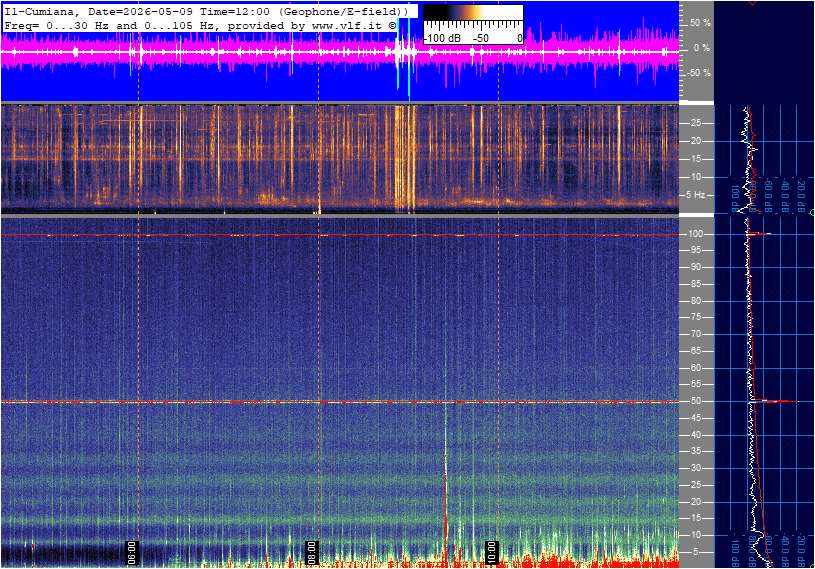This screenshot has height=569, width=815.
Task: Click the 75 frequency axis label
Action: coord(695,317)
